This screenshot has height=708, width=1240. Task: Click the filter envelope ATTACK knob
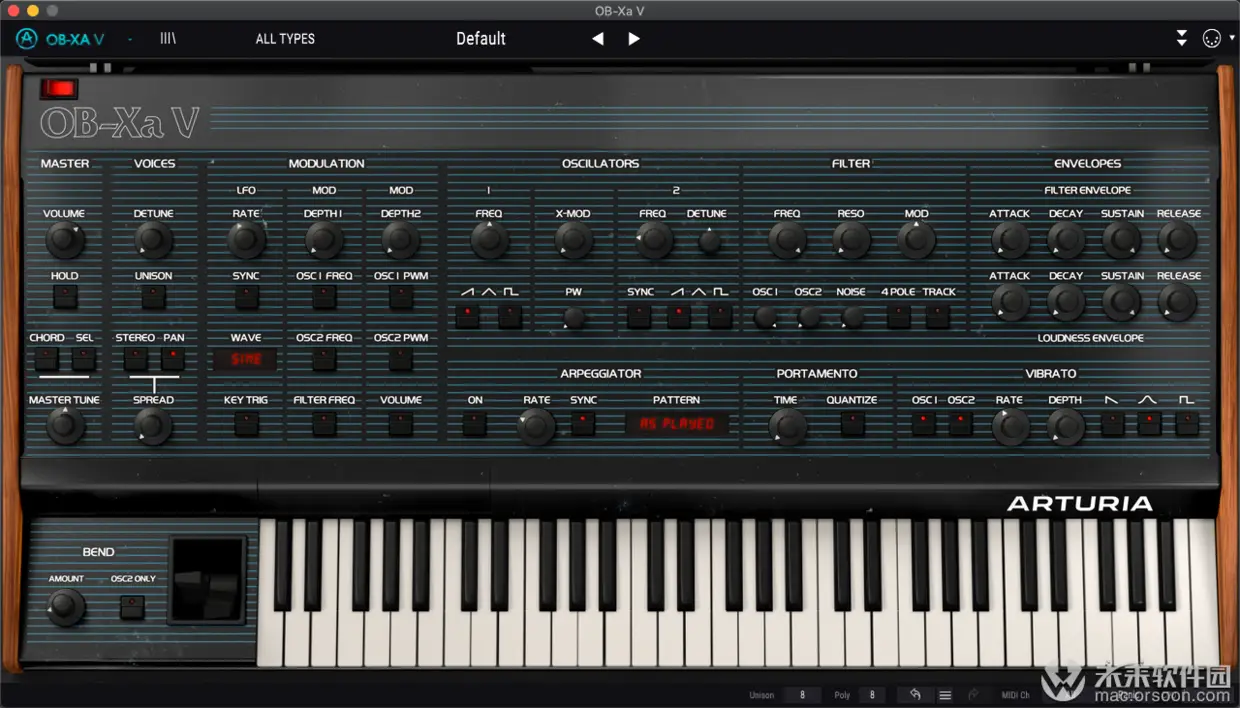point(1010,240)
